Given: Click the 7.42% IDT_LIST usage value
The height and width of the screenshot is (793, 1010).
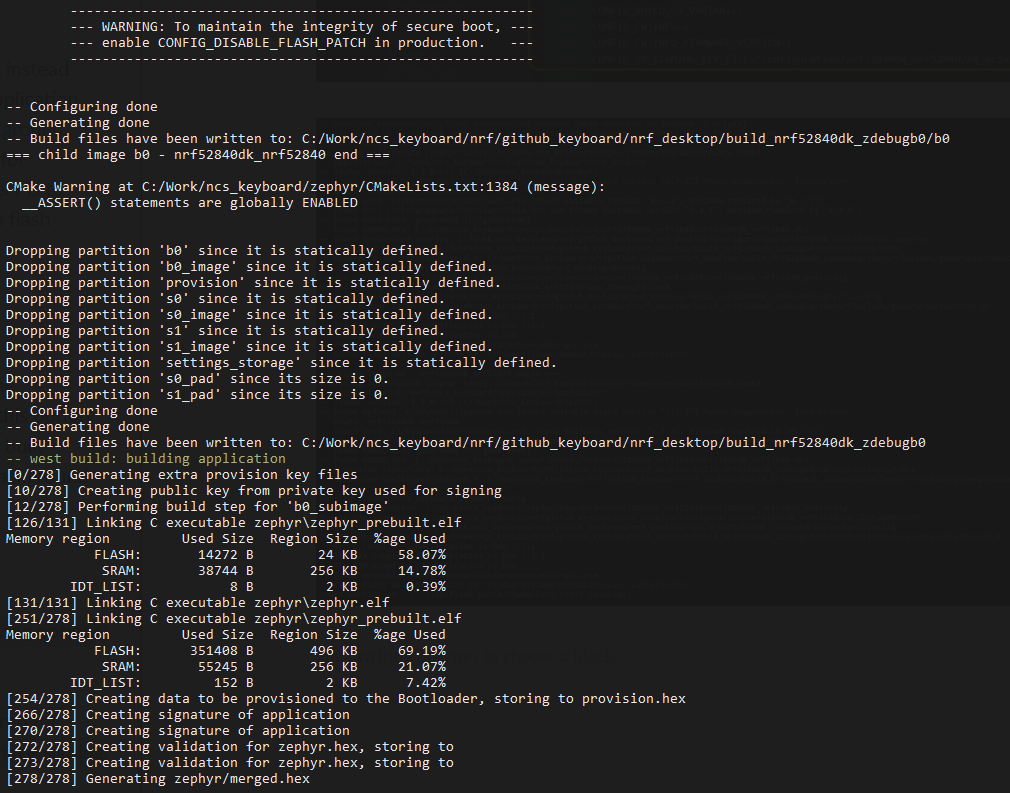Looking at the screenshot, I should (x=425, y=683).
